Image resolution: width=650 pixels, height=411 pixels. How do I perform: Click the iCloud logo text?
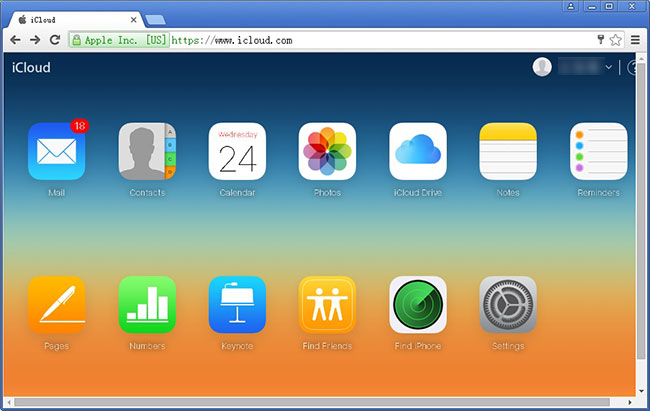[31, 68]
